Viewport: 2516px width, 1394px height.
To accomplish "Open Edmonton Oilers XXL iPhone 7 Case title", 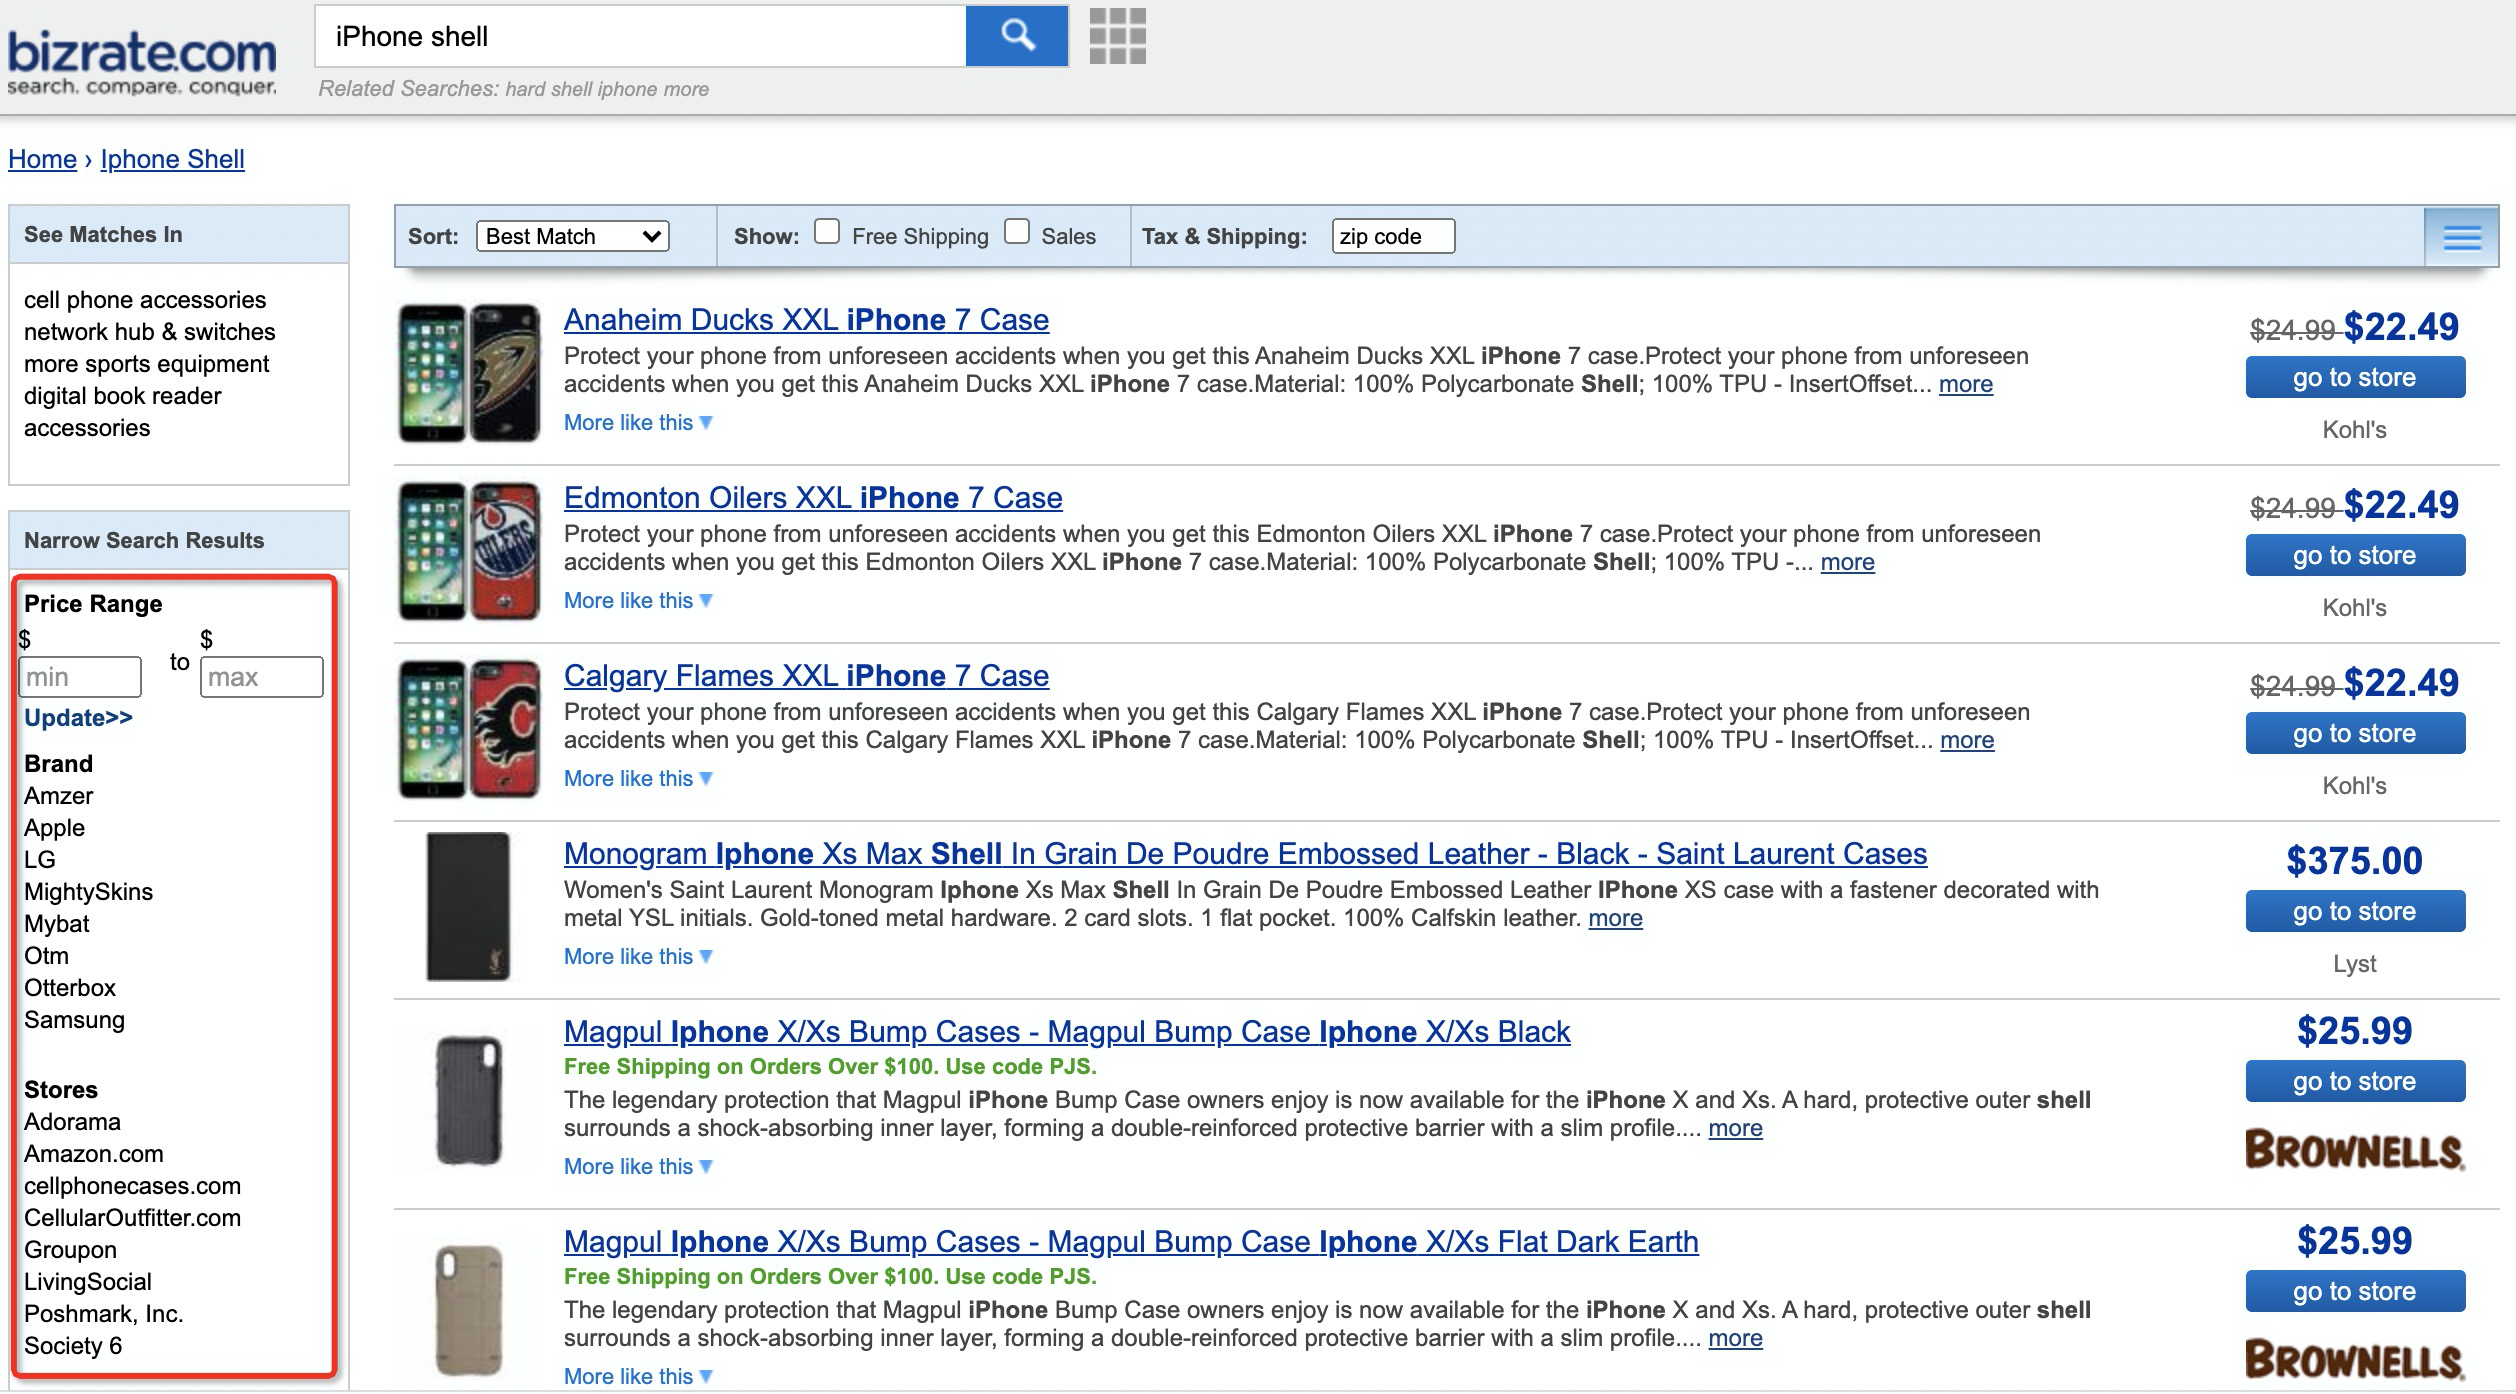I will (813, 498).
